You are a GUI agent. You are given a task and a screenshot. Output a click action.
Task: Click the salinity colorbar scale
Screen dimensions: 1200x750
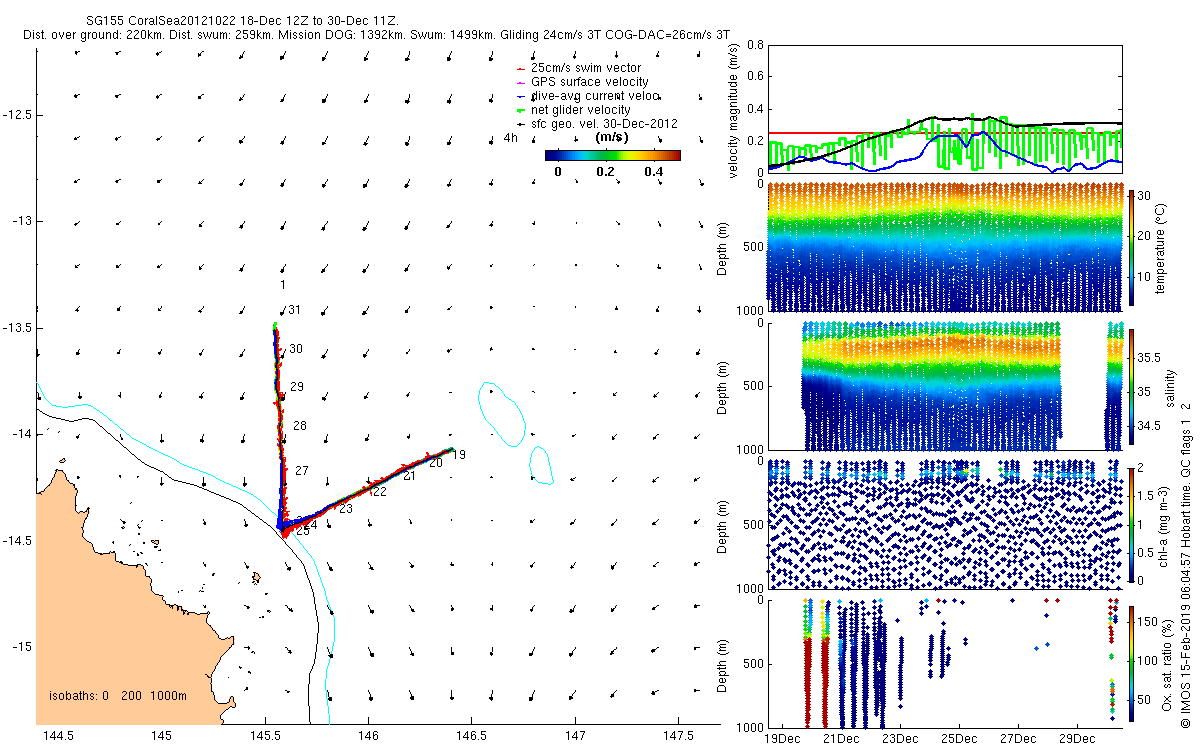tap(1132, 388)
